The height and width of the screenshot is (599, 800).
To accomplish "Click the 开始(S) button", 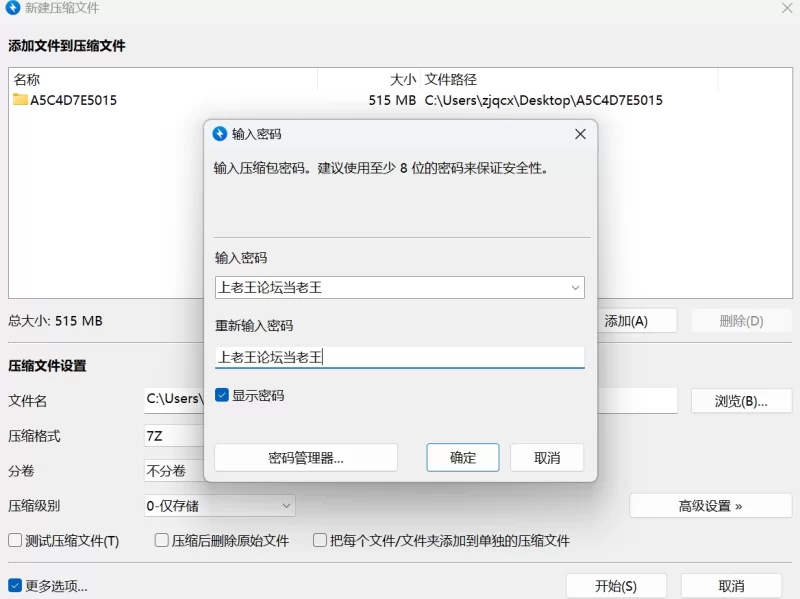I will (615, 586).
